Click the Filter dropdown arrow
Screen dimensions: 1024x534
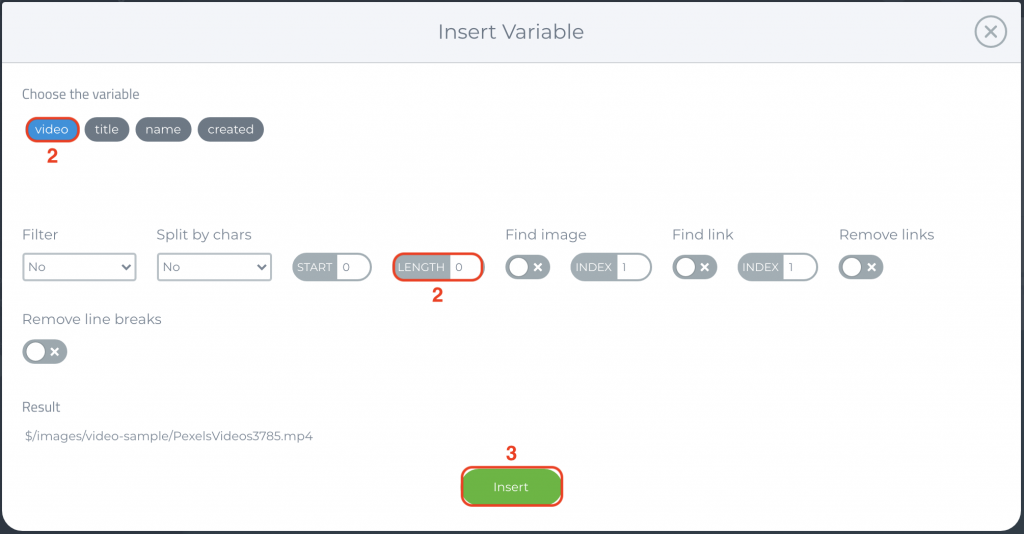[x=126, y=267]
